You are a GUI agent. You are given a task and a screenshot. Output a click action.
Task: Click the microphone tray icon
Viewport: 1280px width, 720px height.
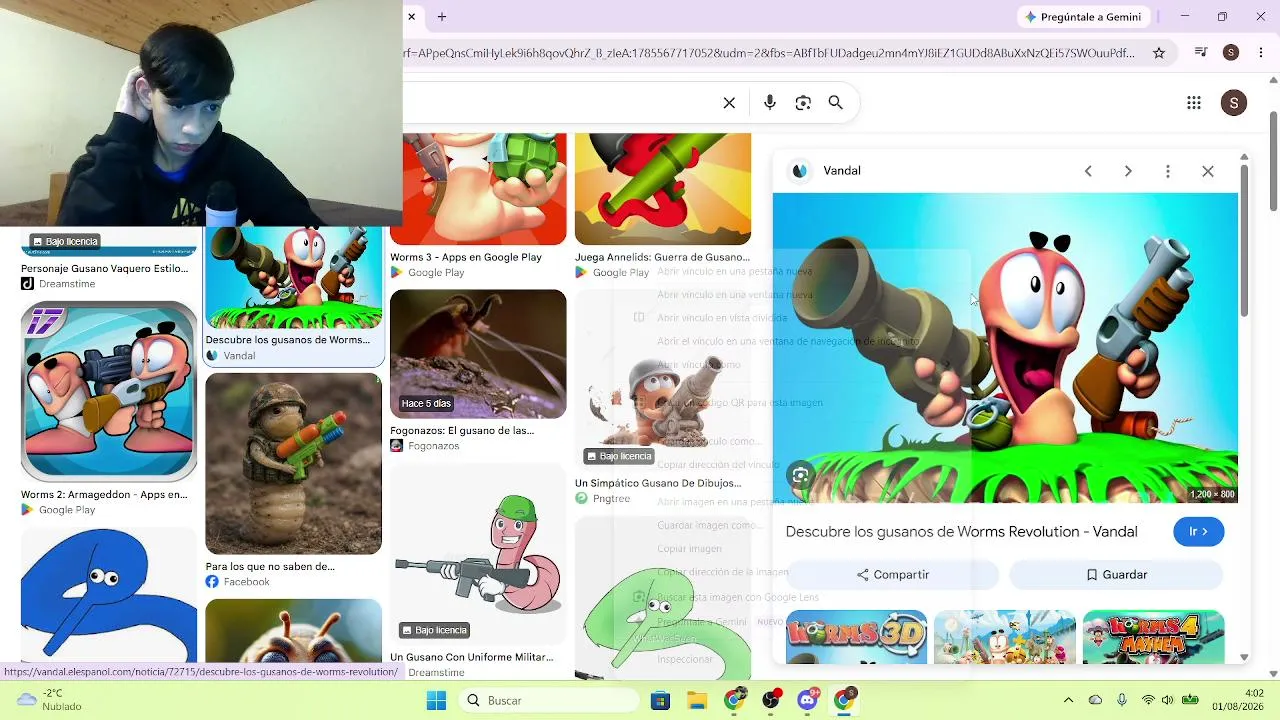point(1122,701)
